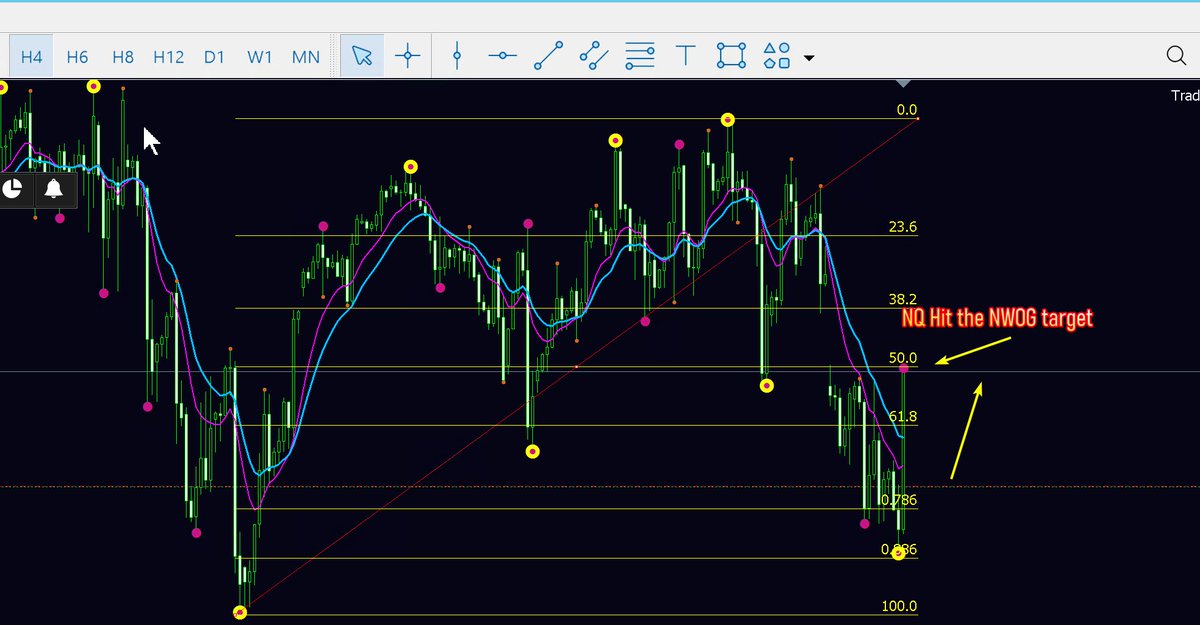Expand the shapes tool dropdown arrow
The height and width of the screenshot is (625, 1200).
point(809,58)
